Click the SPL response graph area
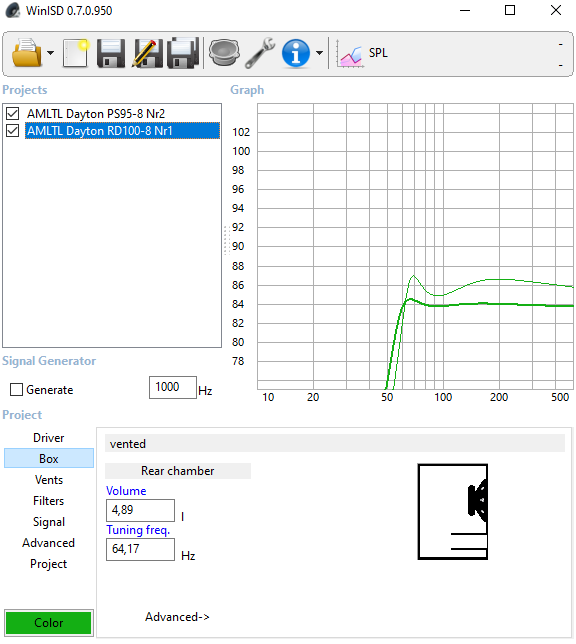Screen dimensions: 576x644 (x=415, y=246)
